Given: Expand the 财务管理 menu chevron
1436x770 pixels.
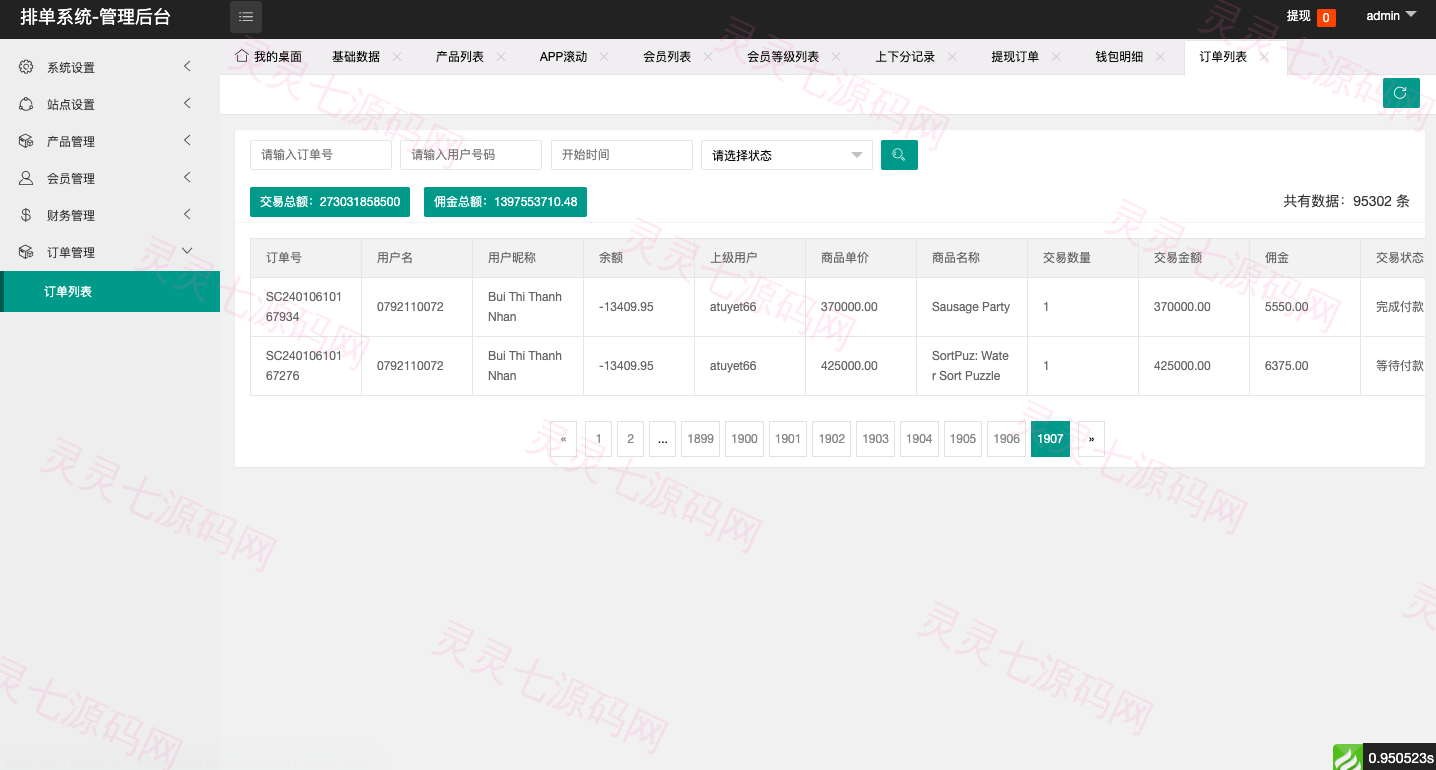Looking at the screenshot, I should coord(187,215).
